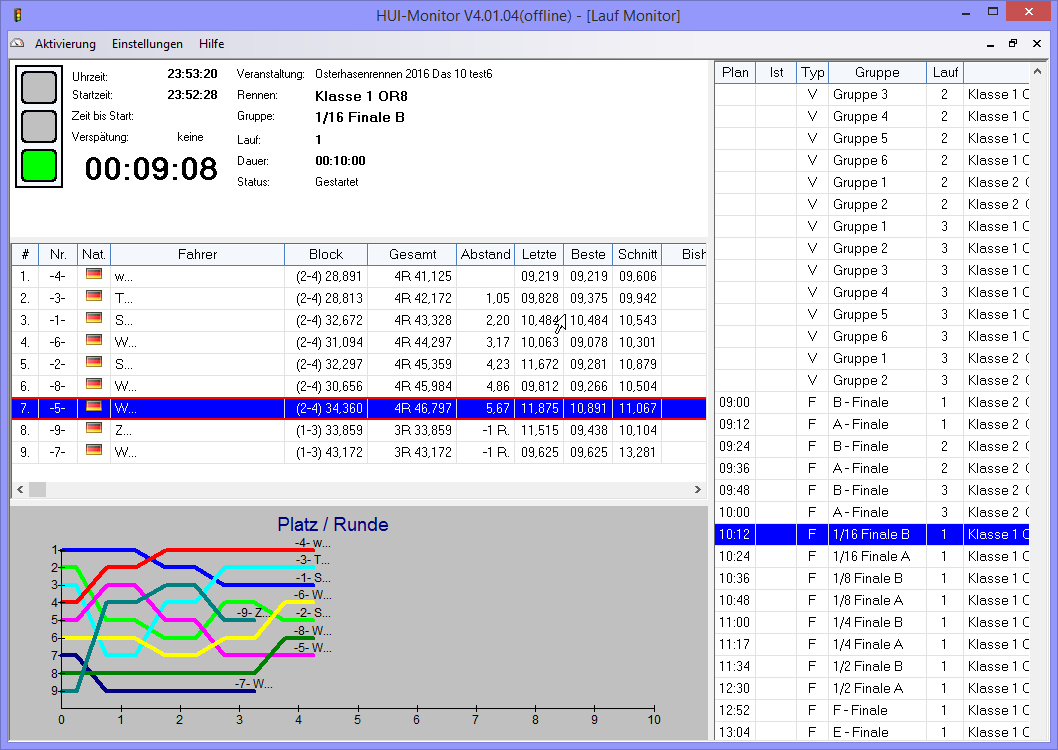
Task: Open the Aktivierung menu
Action: click(x=65, y=44)
